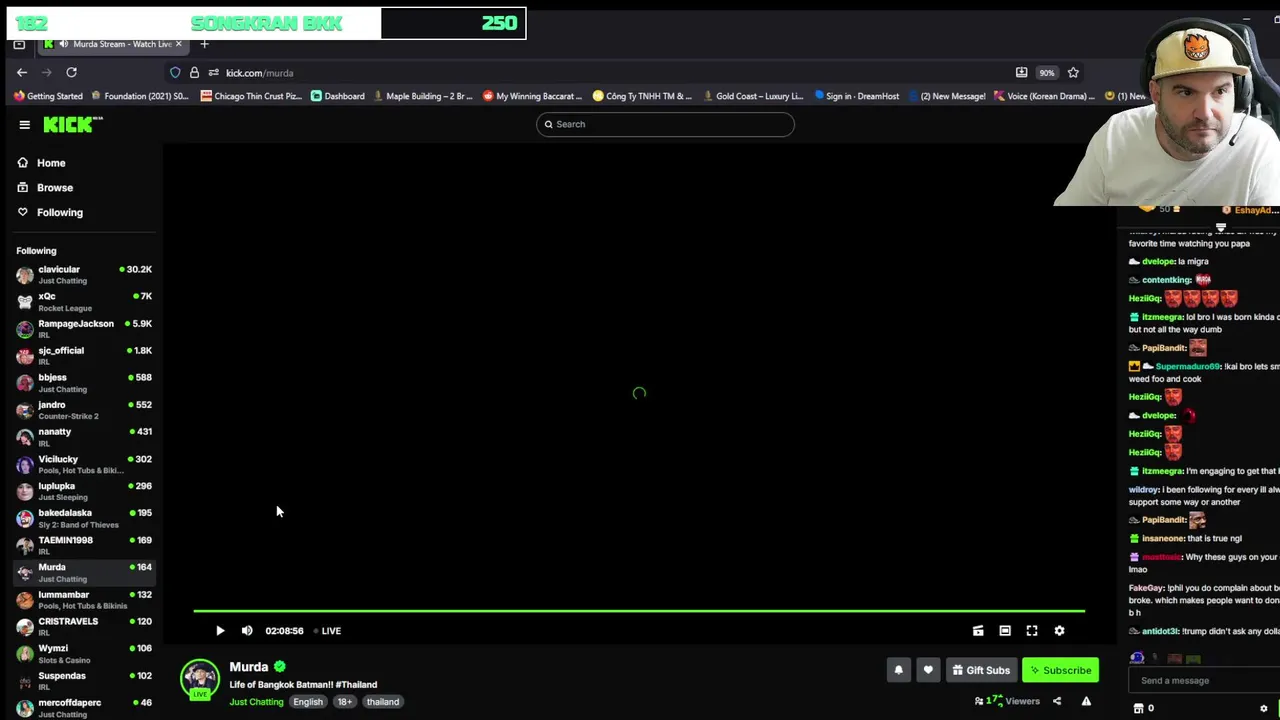Open a new browser tab
Screen dimensions: 1280x720
tap(204, 44)
